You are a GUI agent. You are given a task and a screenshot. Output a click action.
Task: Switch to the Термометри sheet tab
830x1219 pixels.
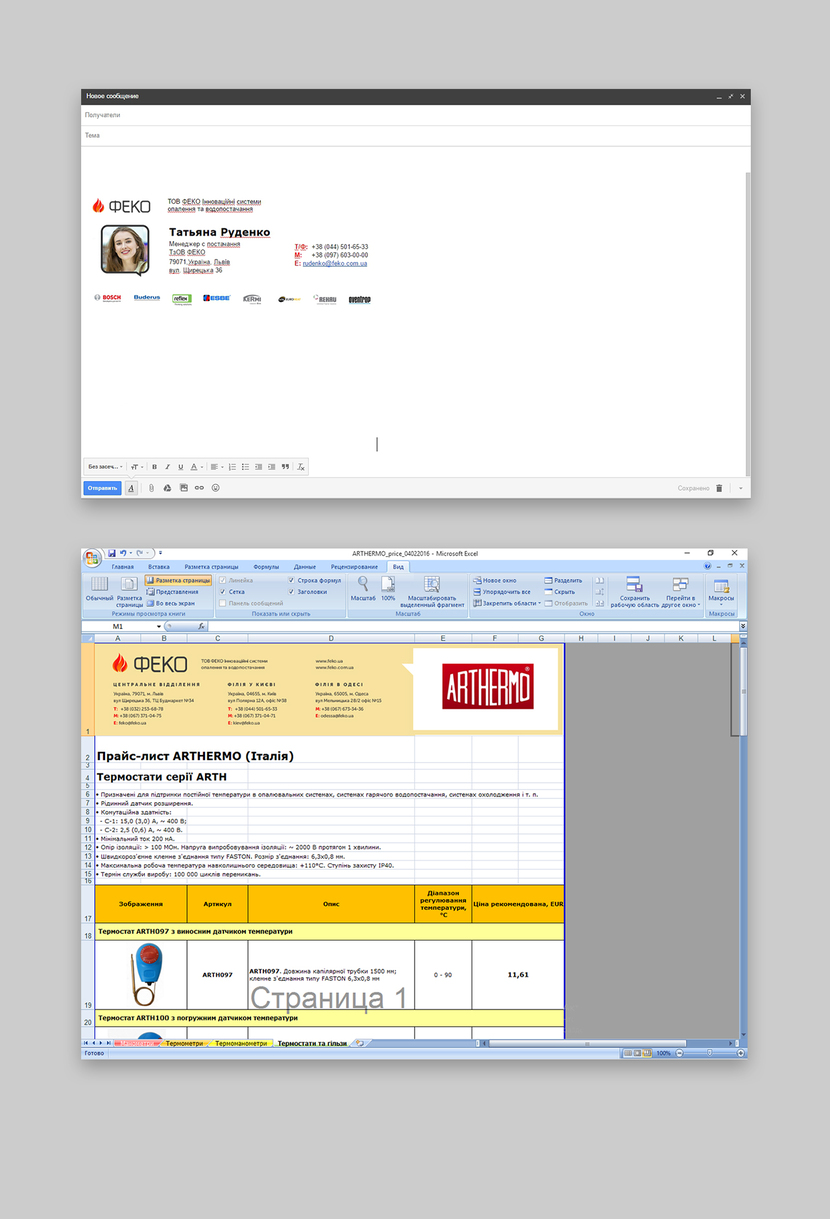tap(184, 1043)
